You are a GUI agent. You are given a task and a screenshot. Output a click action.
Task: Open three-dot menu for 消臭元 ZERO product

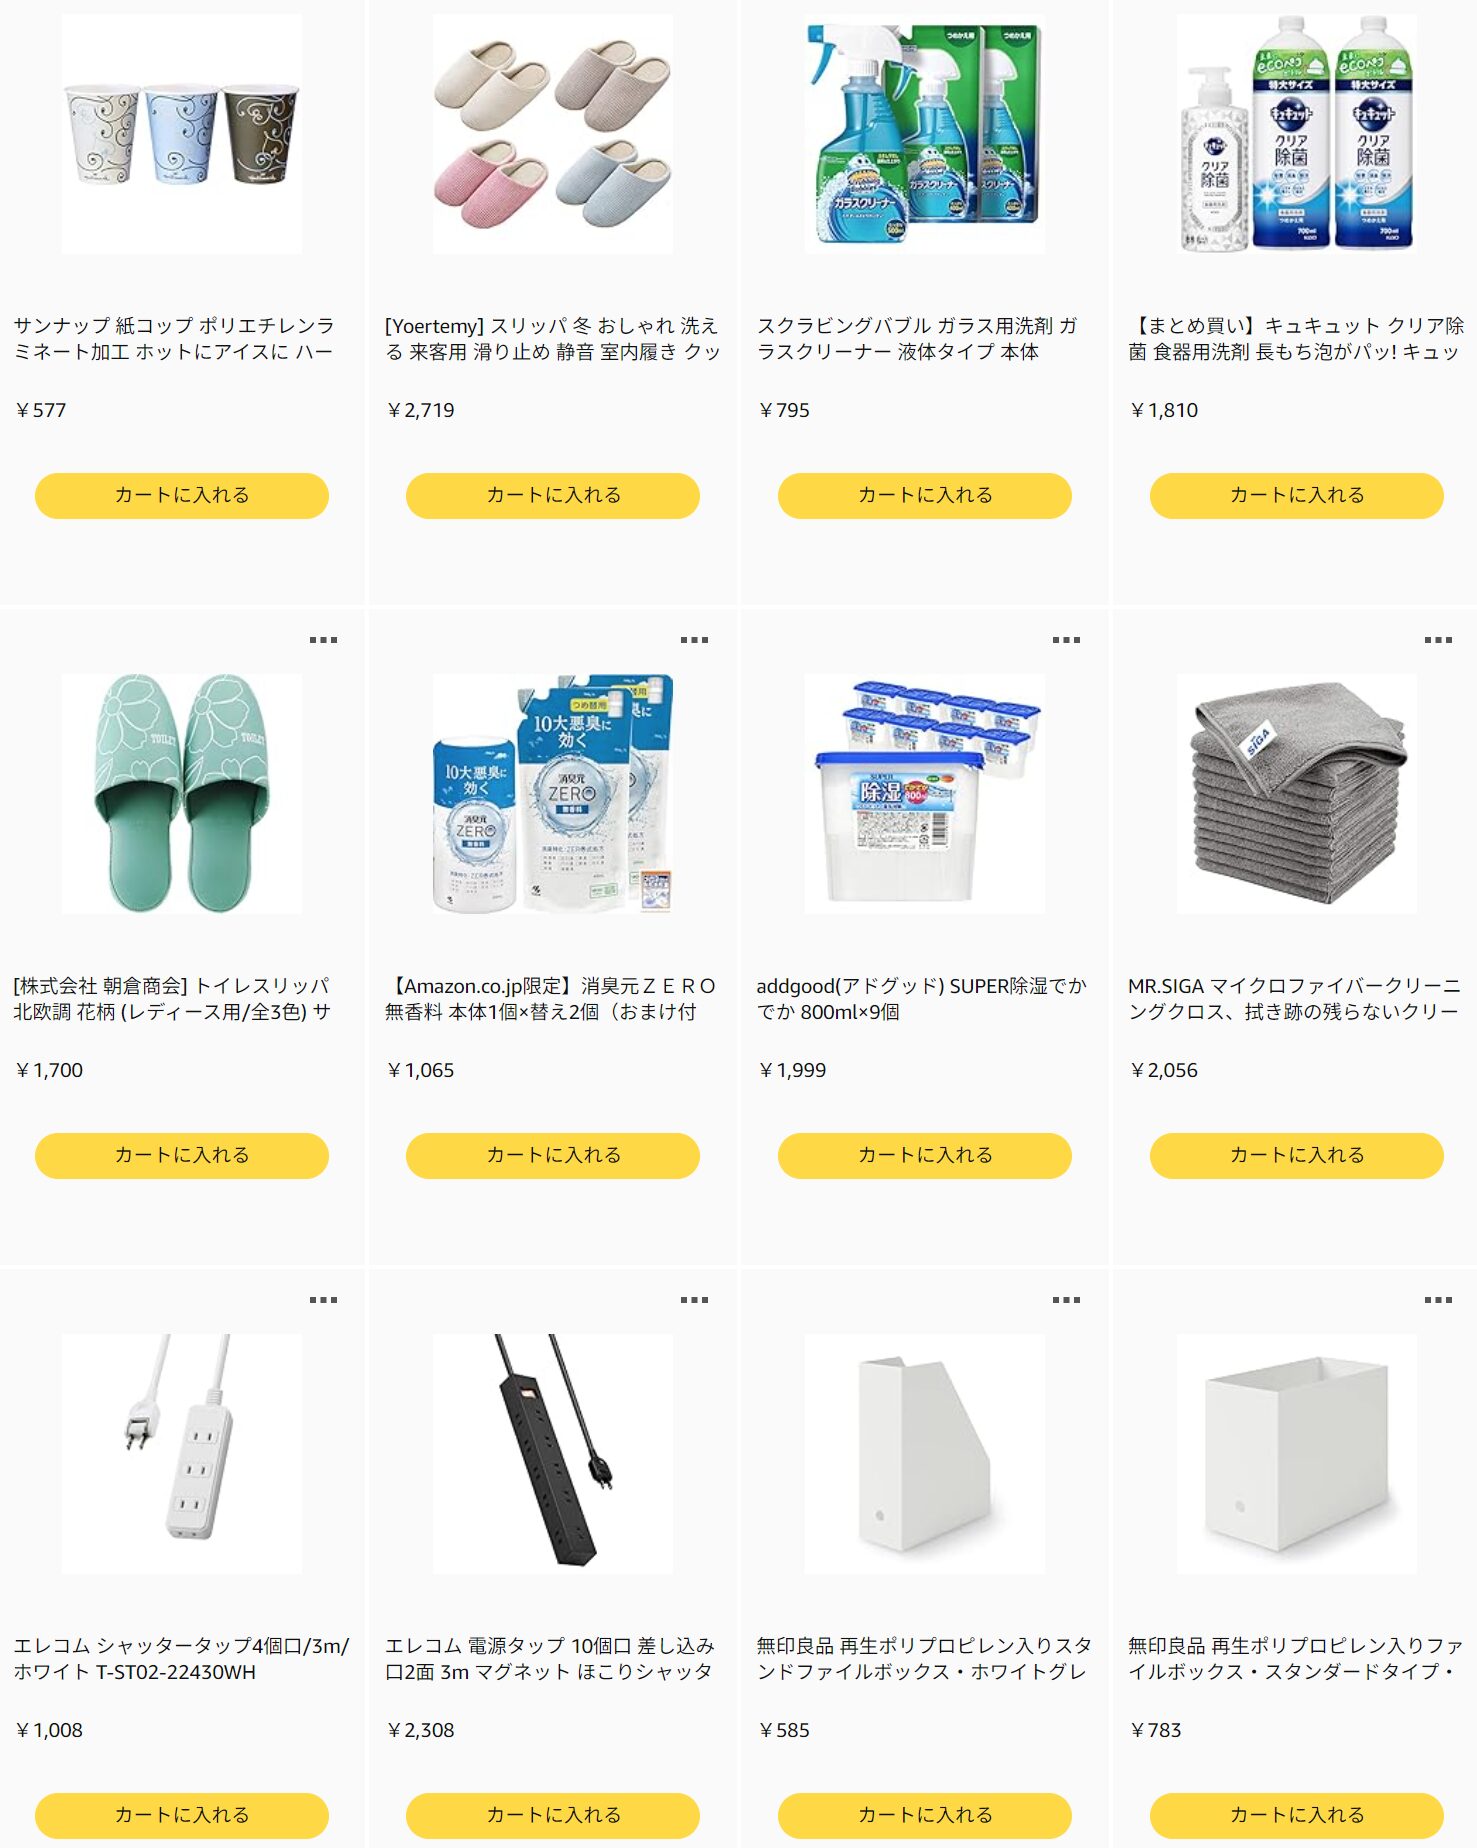694,640
